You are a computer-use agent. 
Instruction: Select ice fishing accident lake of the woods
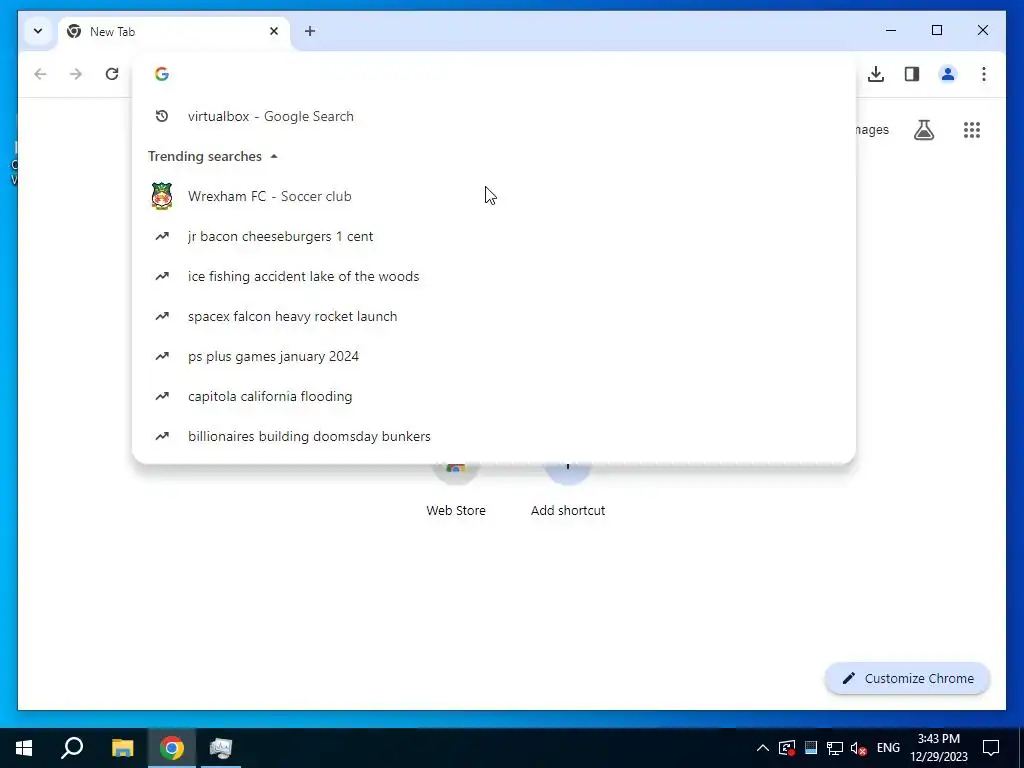(494, 276)
